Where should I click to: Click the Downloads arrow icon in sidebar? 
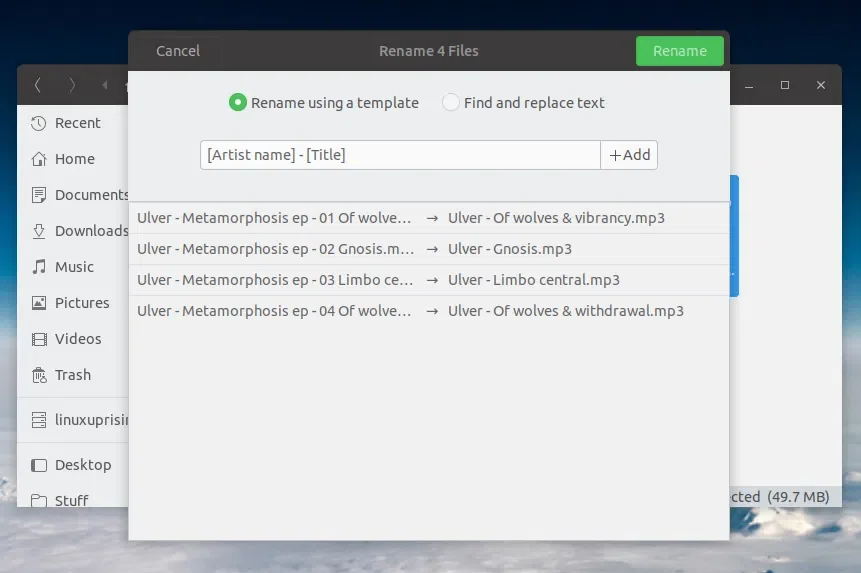[39, 231]
